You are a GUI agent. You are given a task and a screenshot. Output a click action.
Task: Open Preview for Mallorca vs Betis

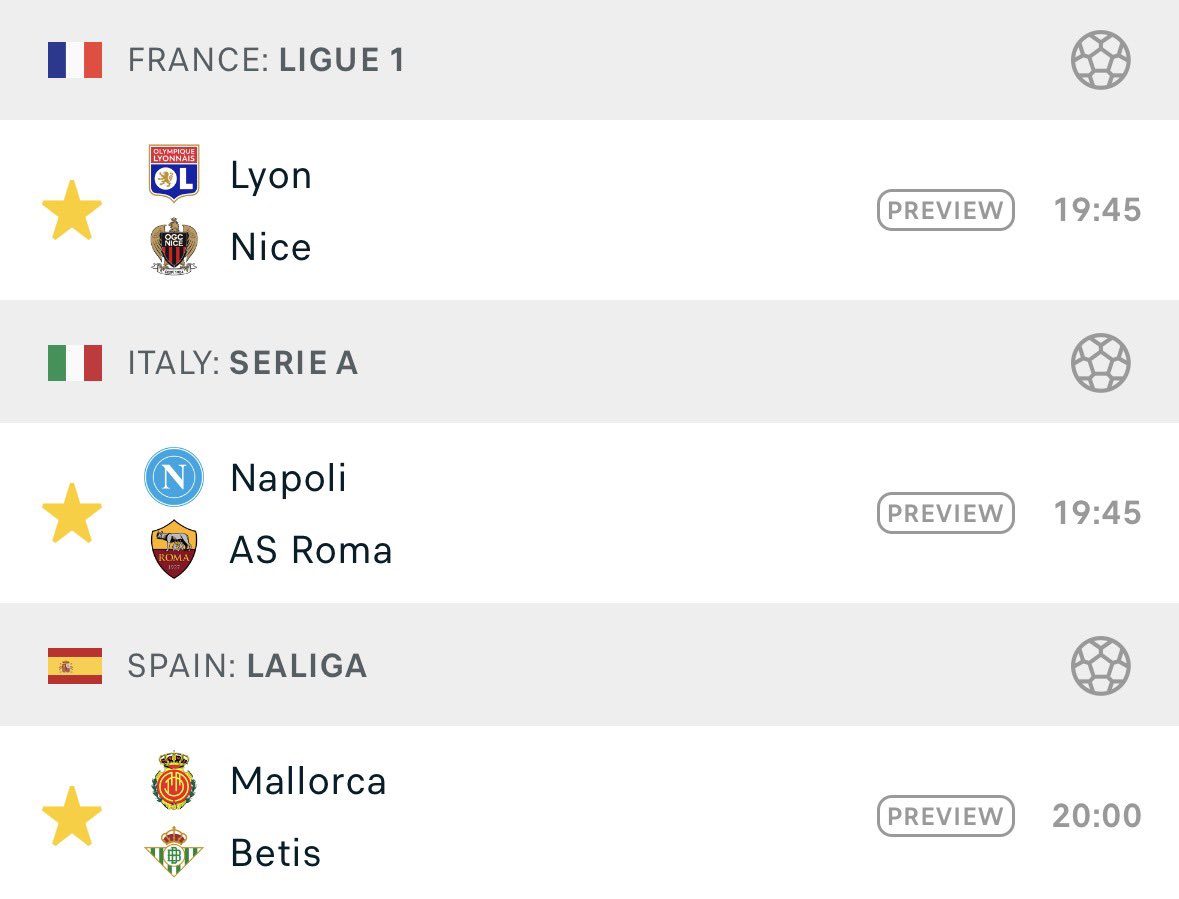point(945,816)
